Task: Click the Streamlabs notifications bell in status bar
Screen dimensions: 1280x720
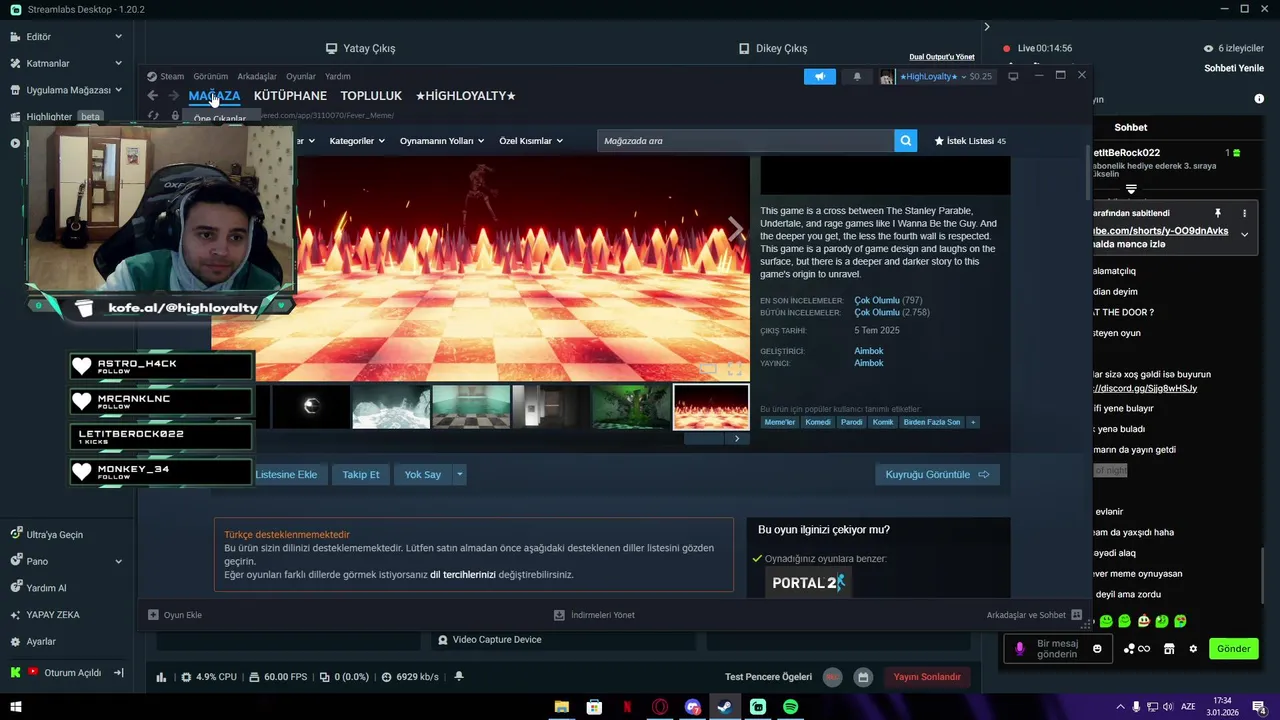Action: click(x=459, y=677)
